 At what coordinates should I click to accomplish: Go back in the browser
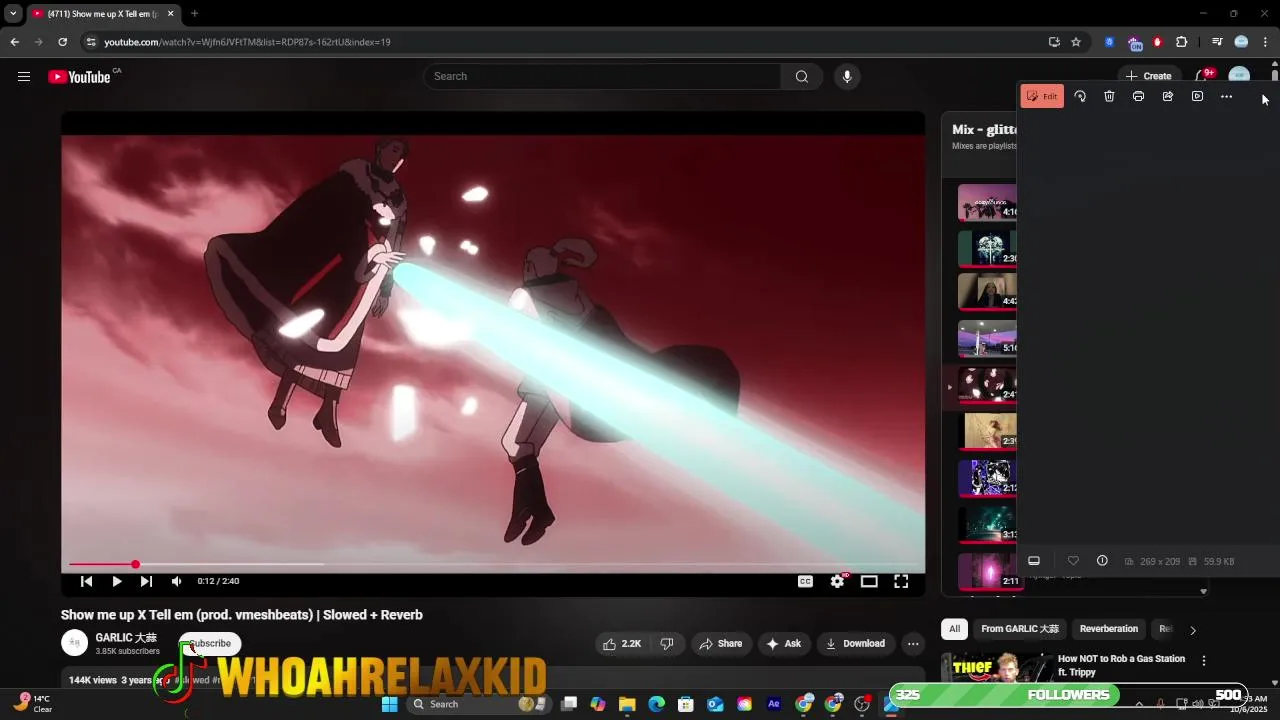[x=14, y=42]
